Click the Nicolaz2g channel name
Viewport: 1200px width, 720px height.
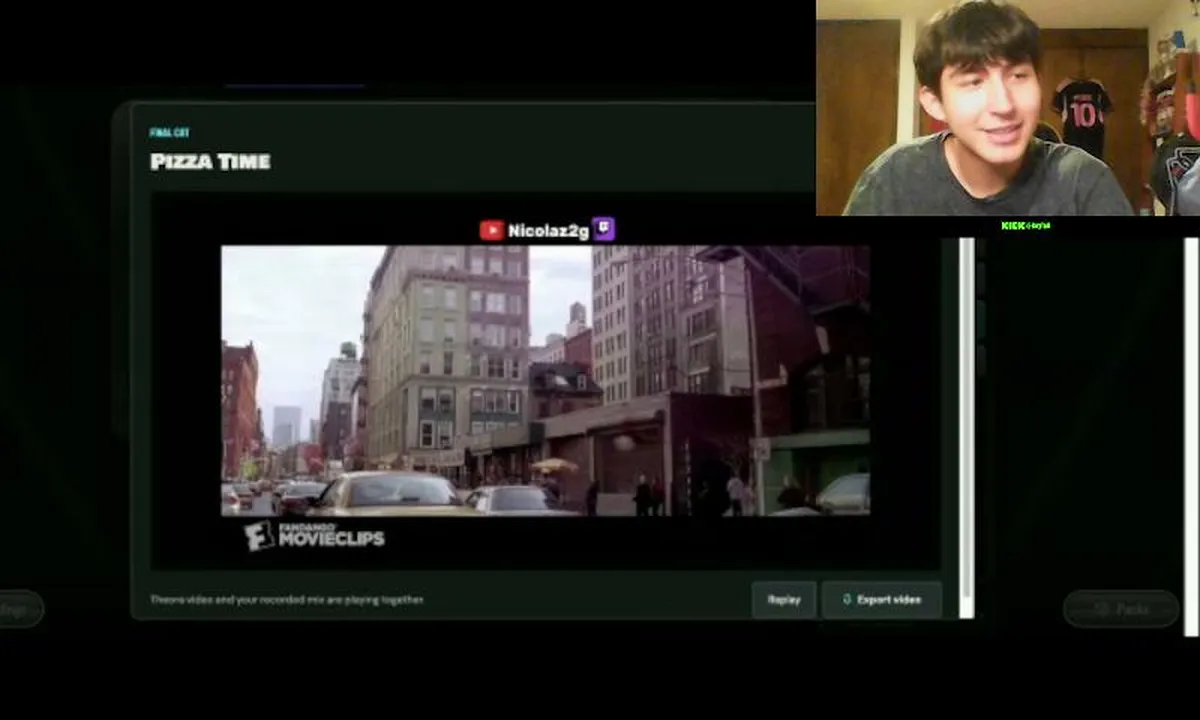point(548,231)
